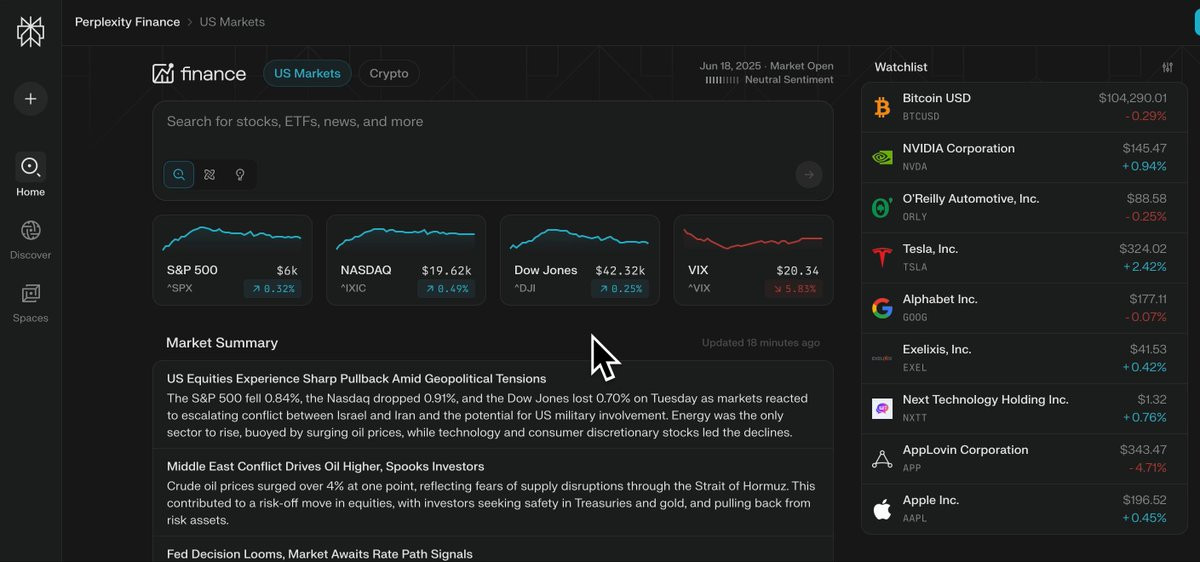
Task: Click AppLovin -4.71% change value
Action: [1147, 467]
